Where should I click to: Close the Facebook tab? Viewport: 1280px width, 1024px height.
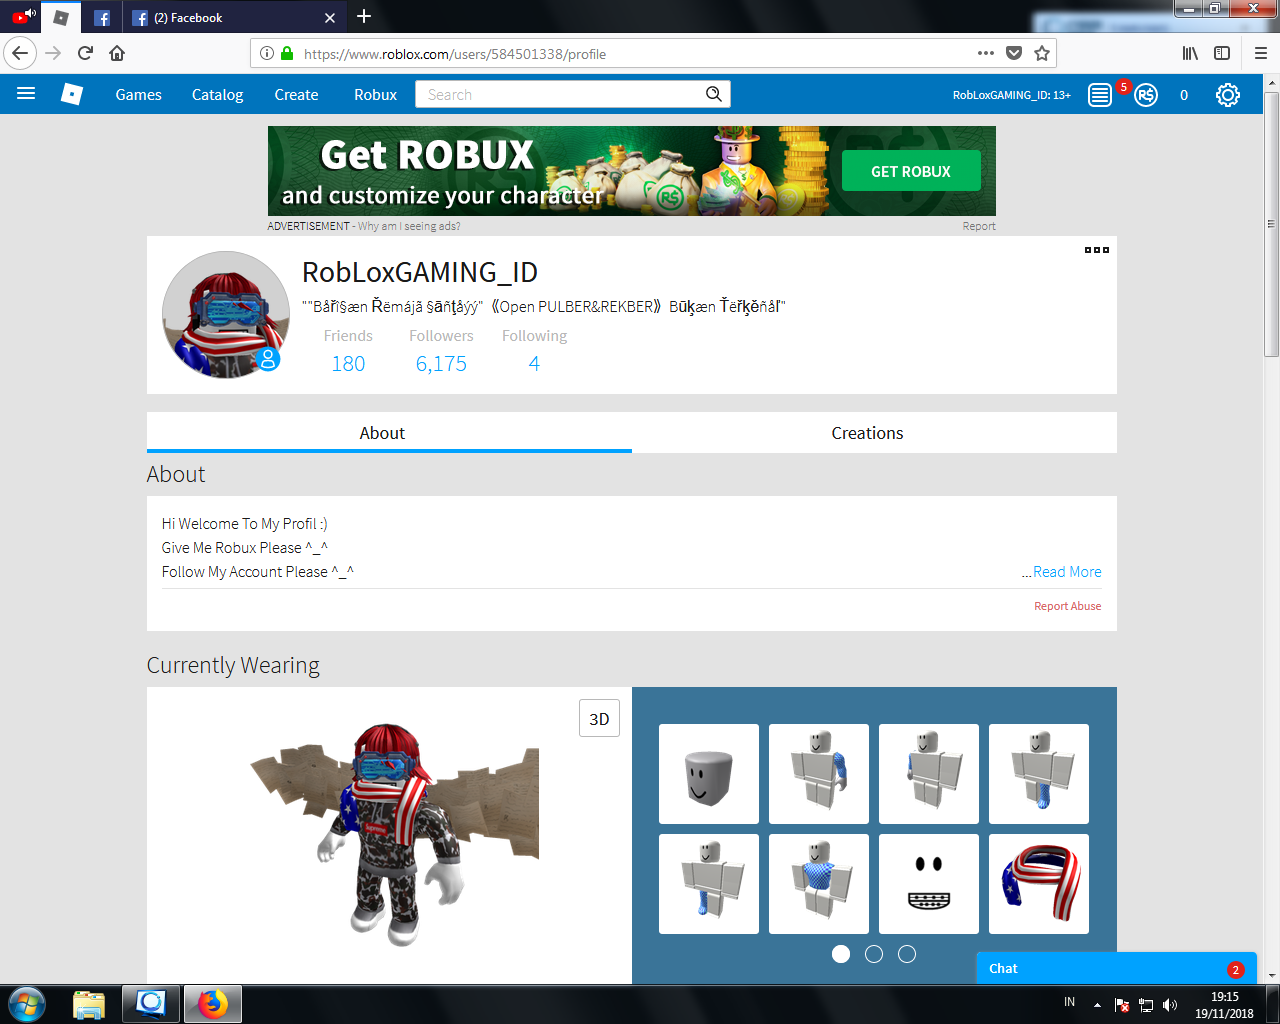point(330,18)
